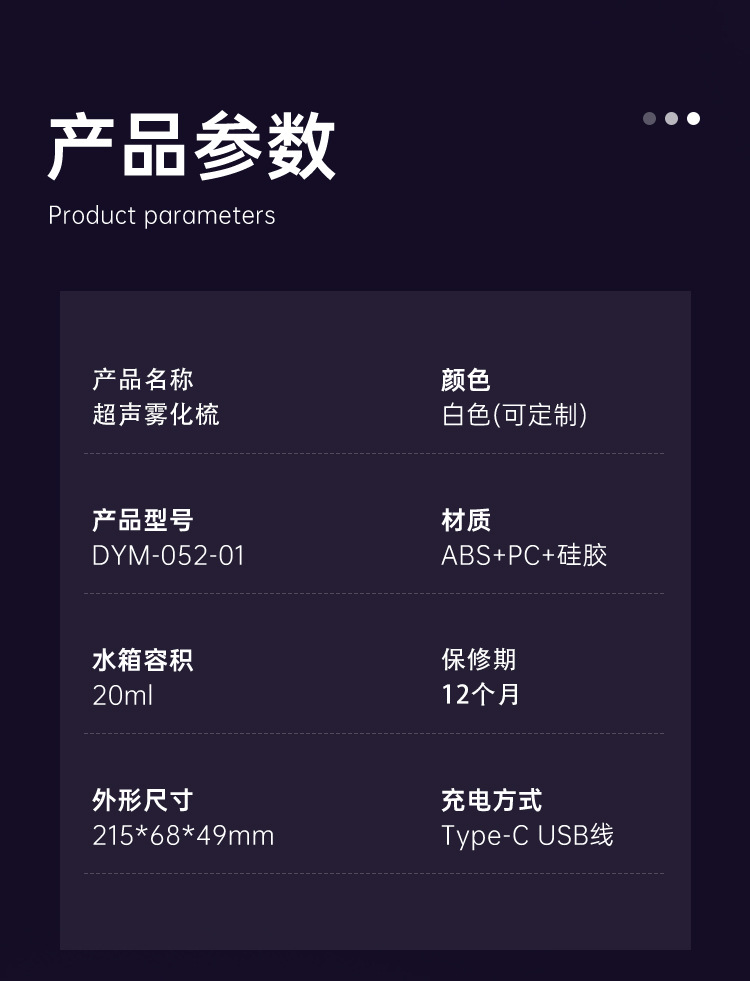Click the Type-C USB线 charging value

pos(527,835)
